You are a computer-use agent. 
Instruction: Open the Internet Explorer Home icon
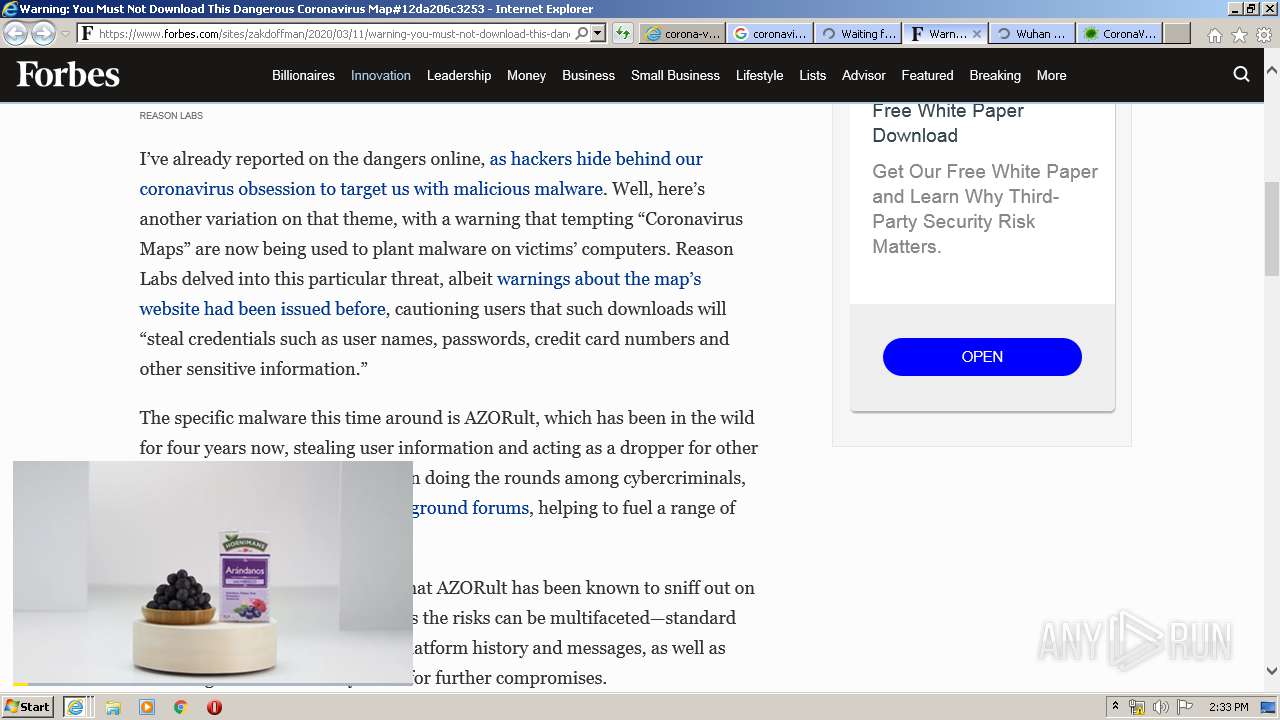coord(1214,34)
